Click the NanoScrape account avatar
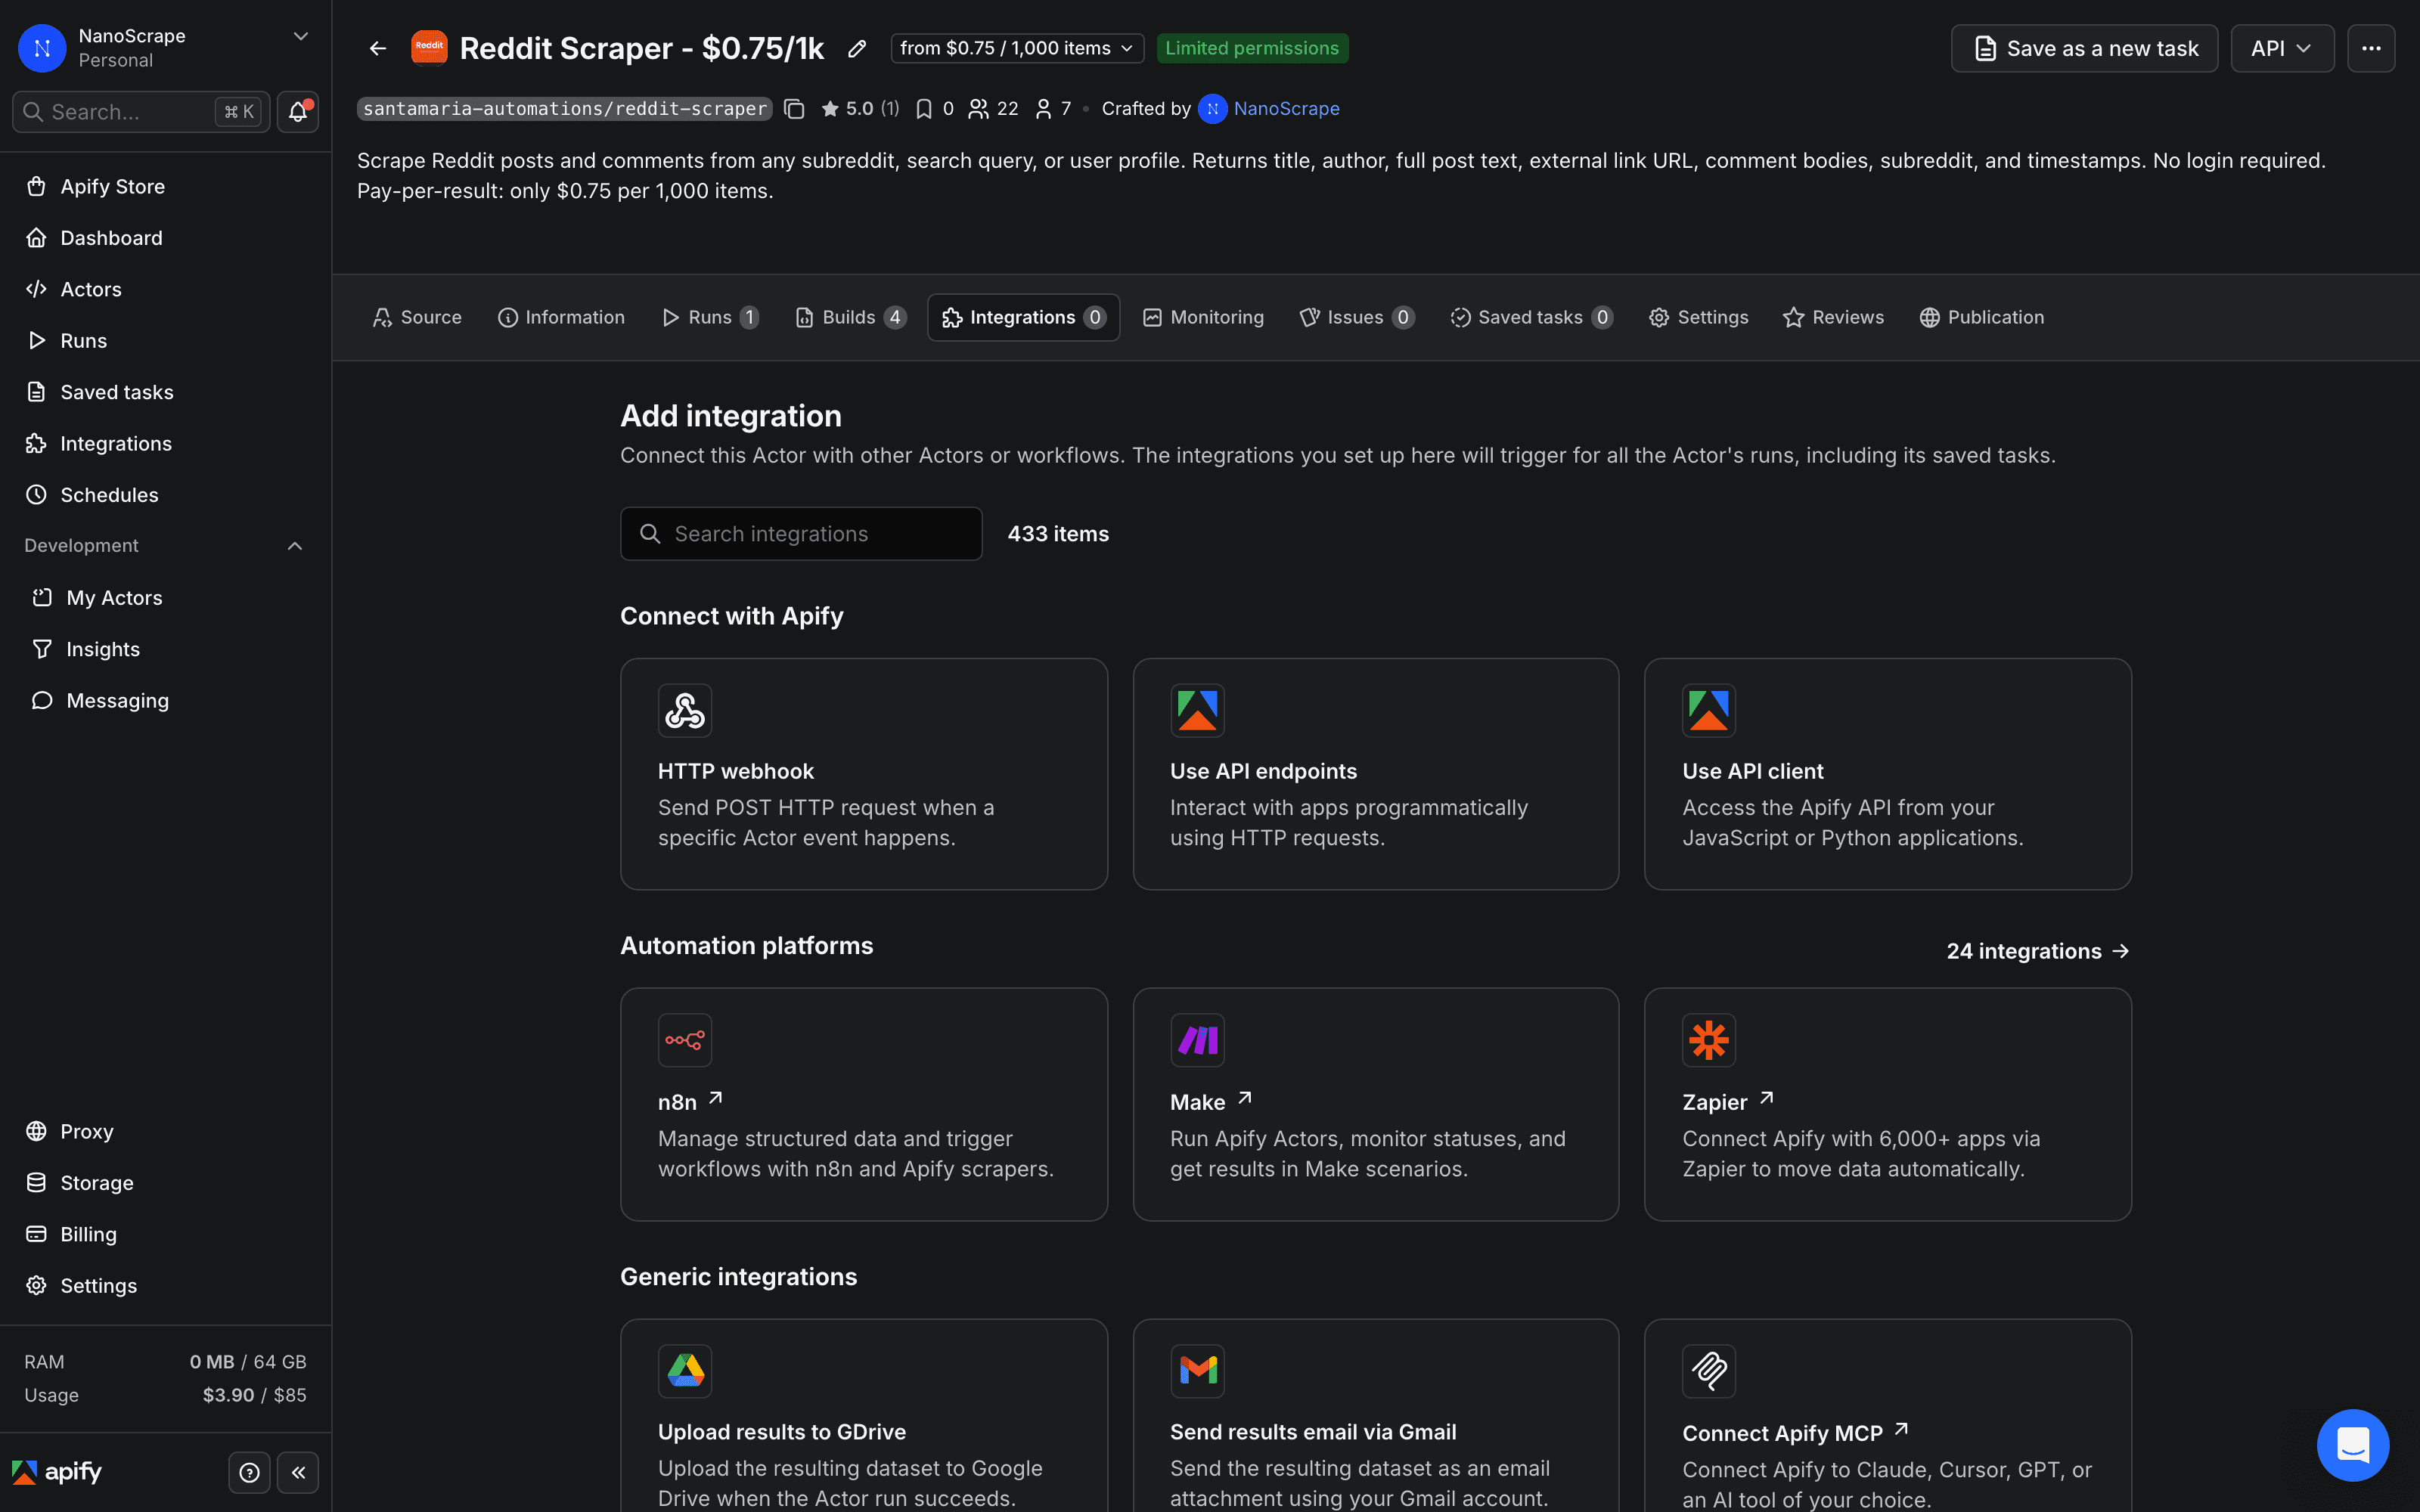2420x1512 pixels. click(42, 48)
